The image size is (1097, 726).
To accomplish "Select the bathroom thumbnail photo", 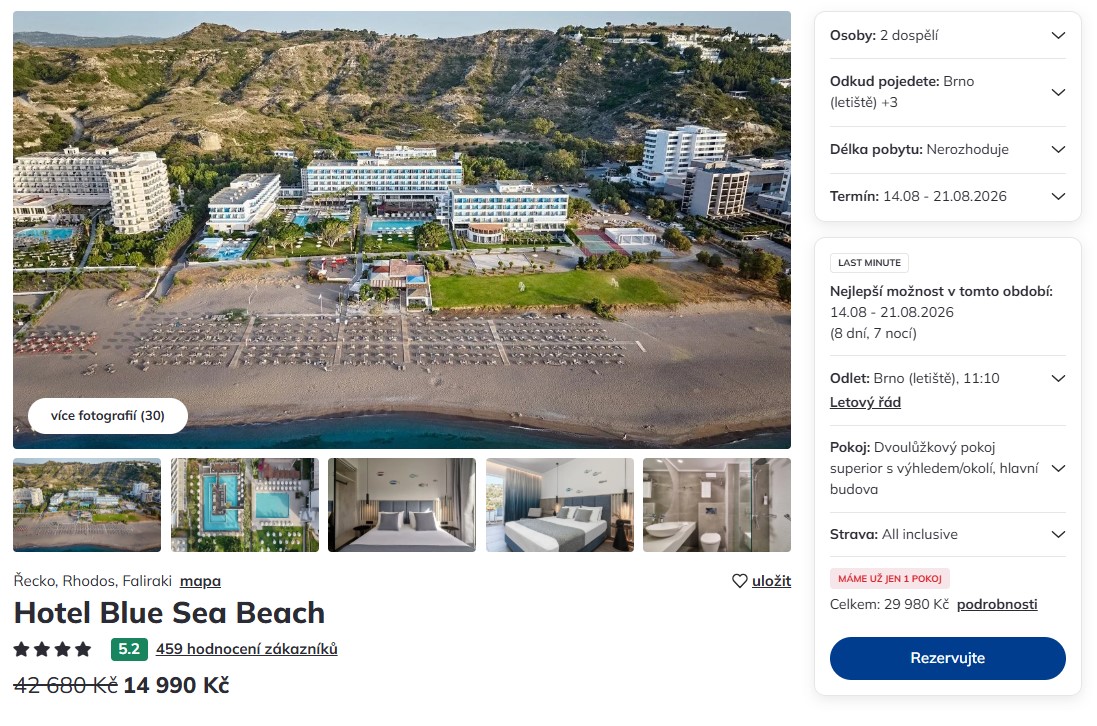I will pyautogui.click(x=717, y=505).
